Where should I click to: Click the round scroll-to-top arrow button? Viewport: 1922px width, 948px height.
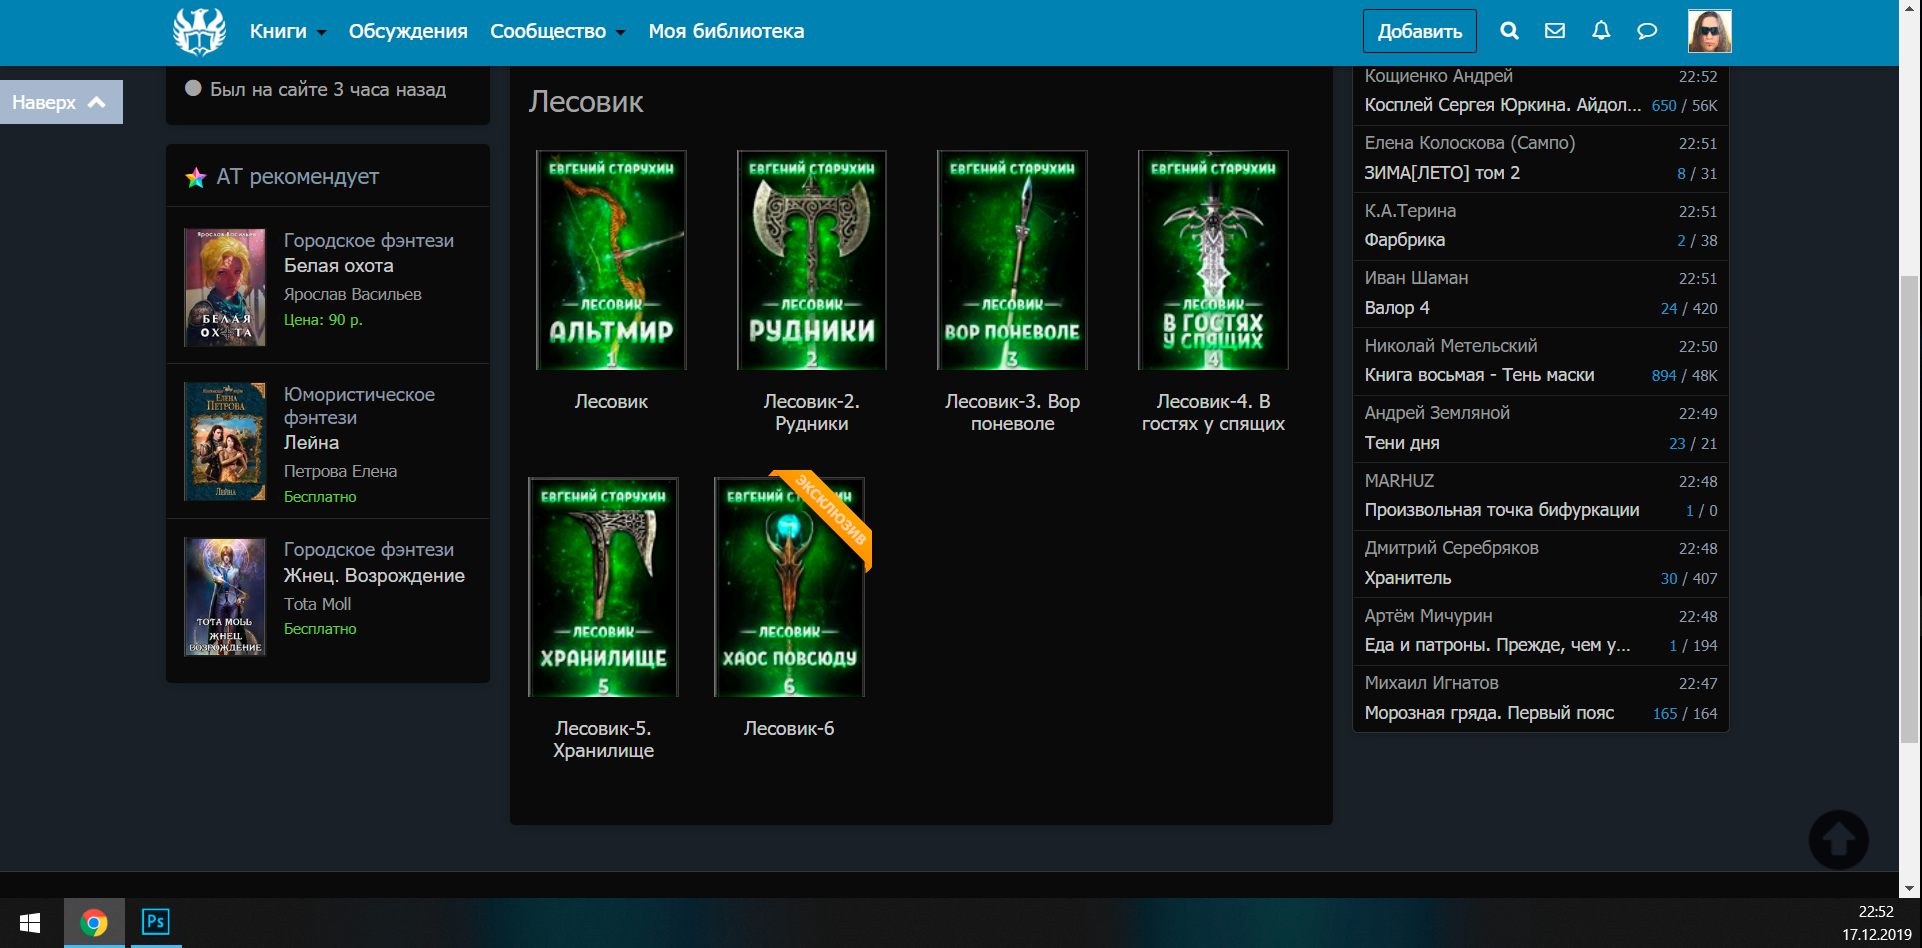pyautogui.click(x=1838, y=840)
